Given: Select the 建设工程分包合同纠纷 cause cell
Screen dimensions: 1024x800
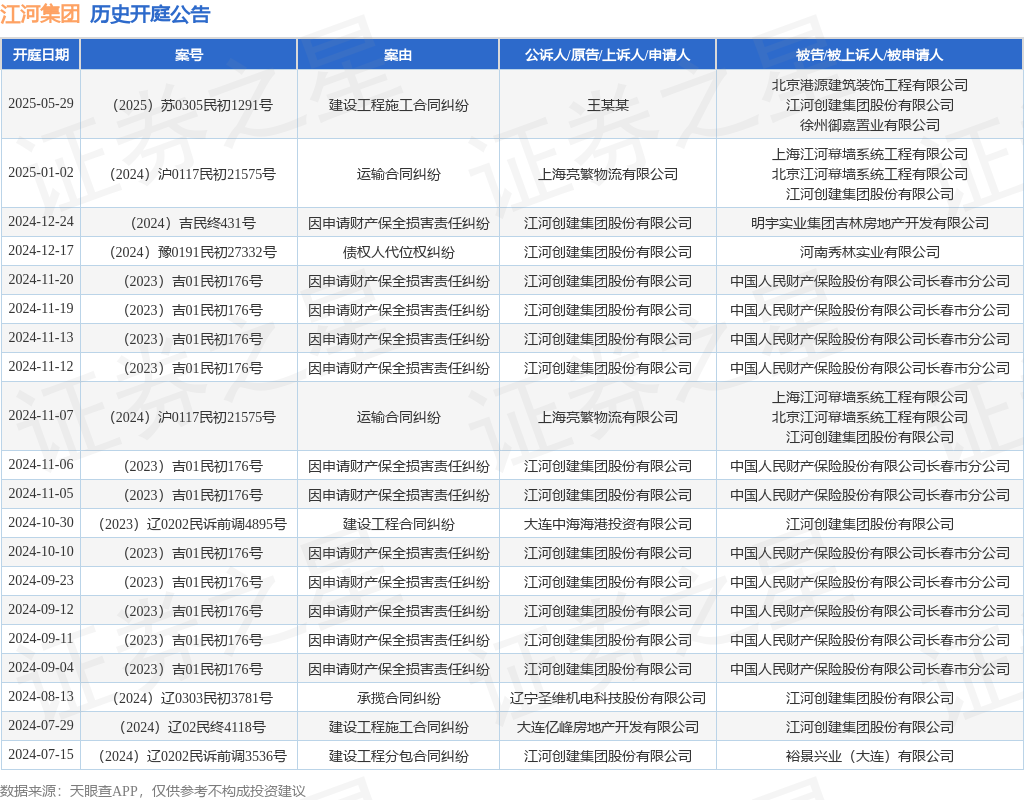Looking at the screenshot, I should (x=398, y=756).
